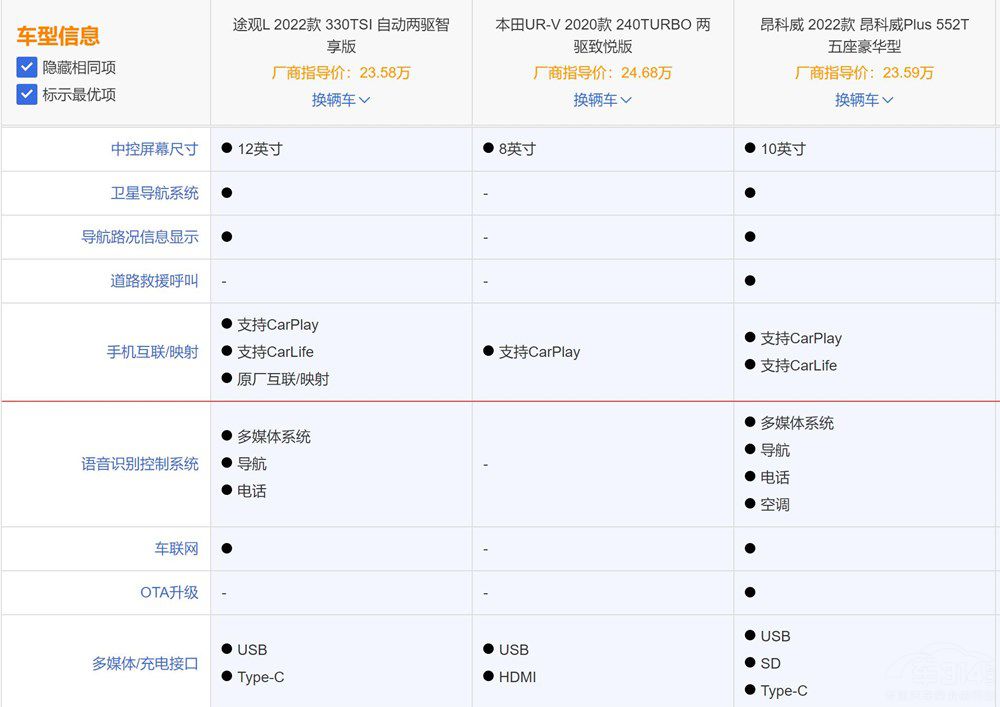
Task: Expand 换辆车 under 本田UR-V
Action: (x=602, y=100)
